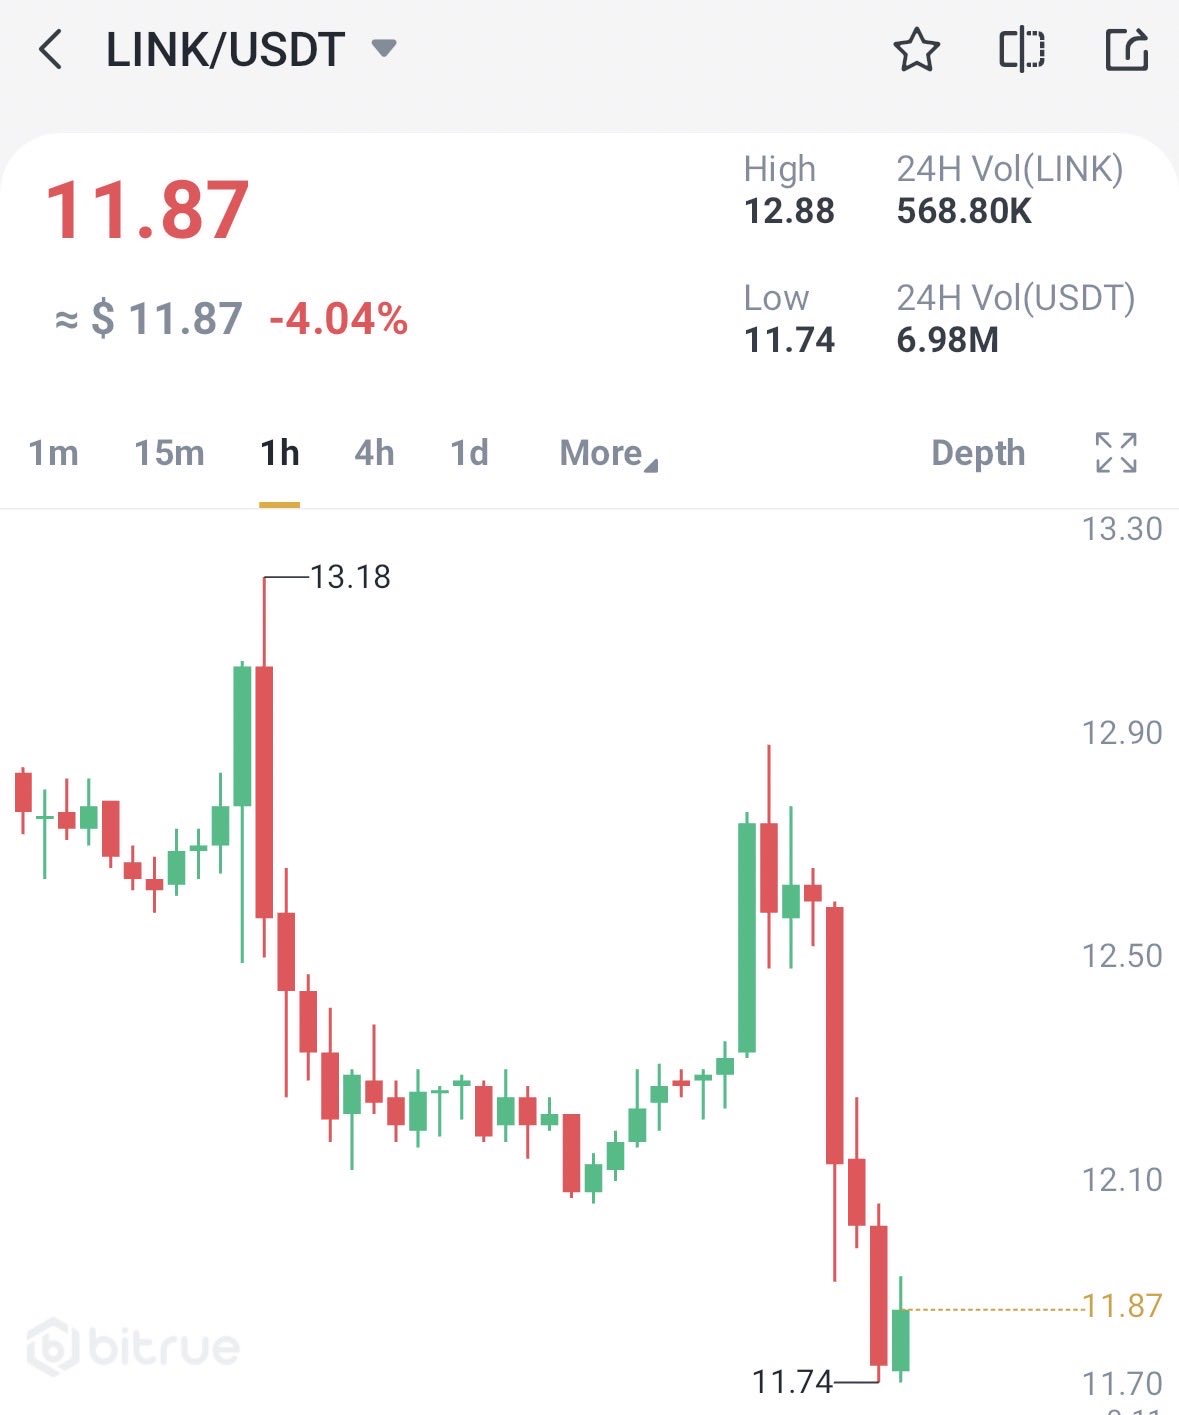
Task: Tap the 13.18 high price marker
Action: (350, 577)
